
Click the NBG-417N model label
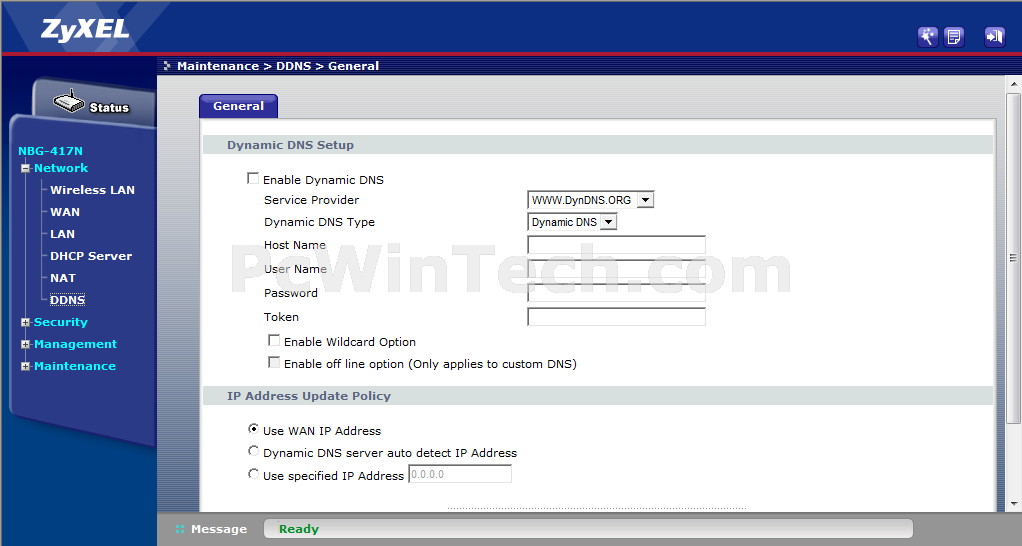(x=50, y=151)
